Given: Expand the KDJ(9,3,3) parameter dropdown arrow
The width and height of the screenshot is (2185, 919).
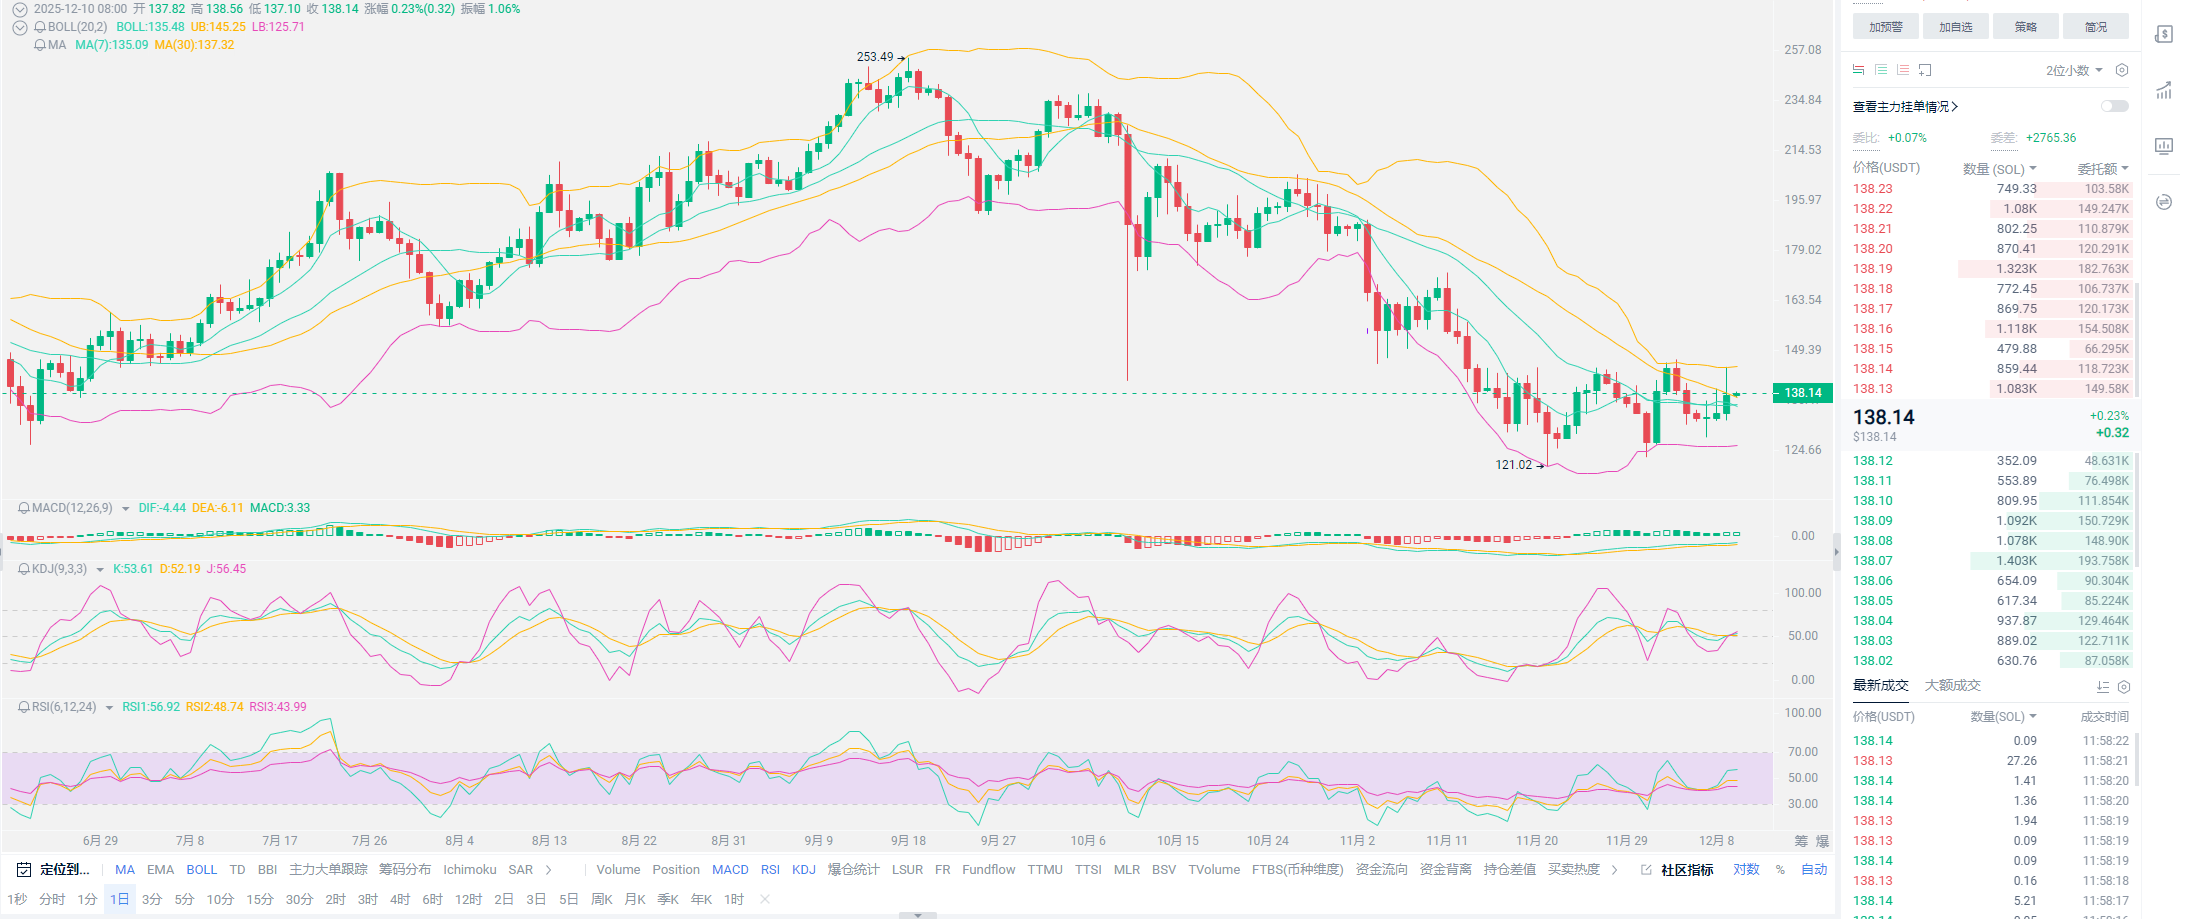Looking at the screenshot, I should pos(100,570).
